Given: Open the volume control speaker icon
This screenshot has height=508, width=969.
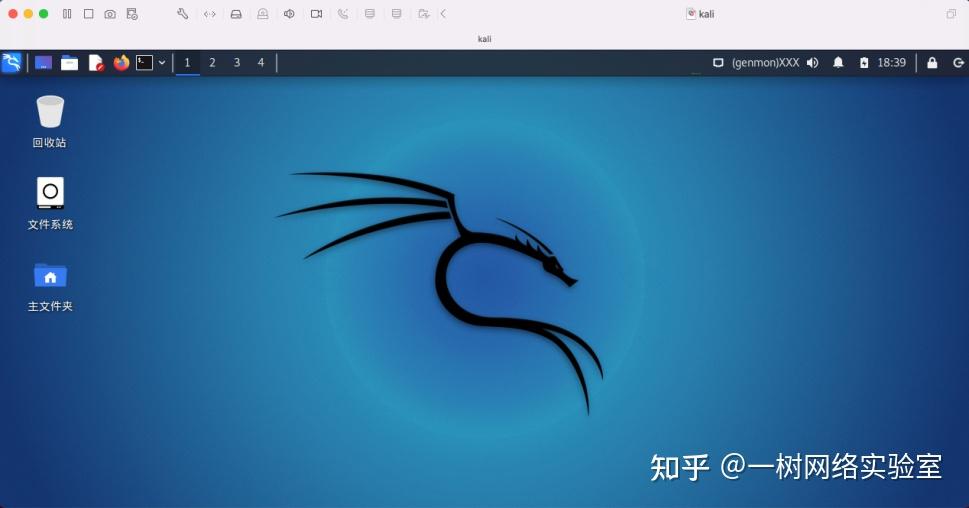Looking at the screenshot, I should (x=813, y=62).
